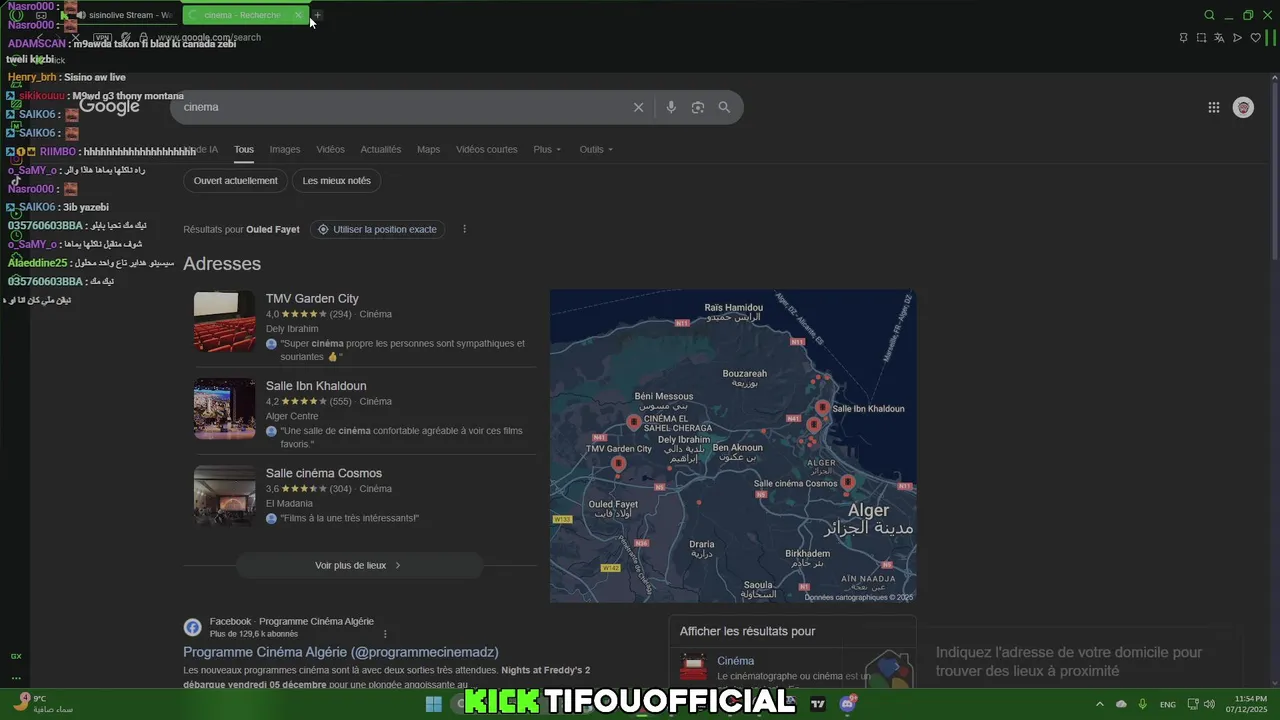Click the www.google.com/search address bar
The height and width of the screenshot is (720, 1280).
pyautogui.click(x=209, y=38)
